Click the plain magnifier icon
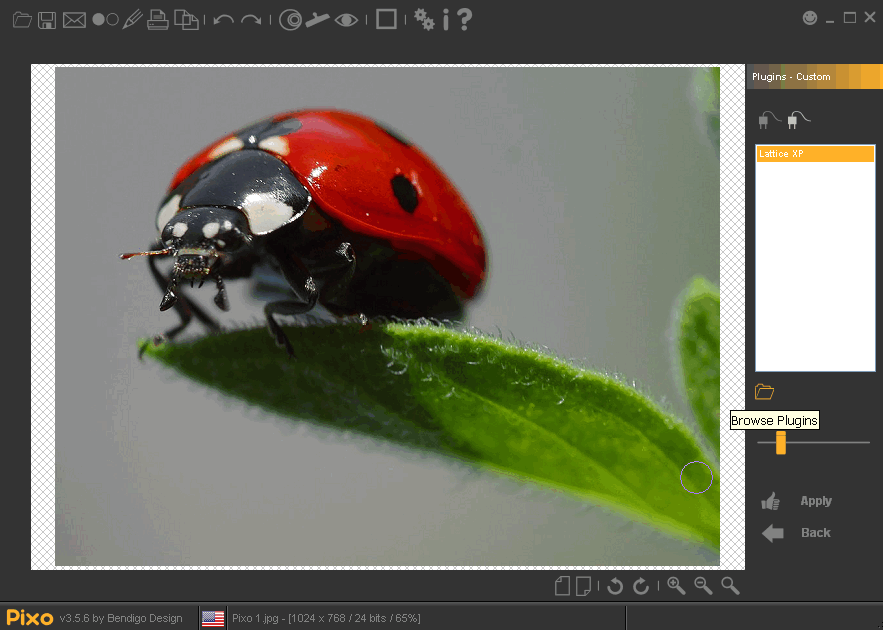 [x=730, y=586]
